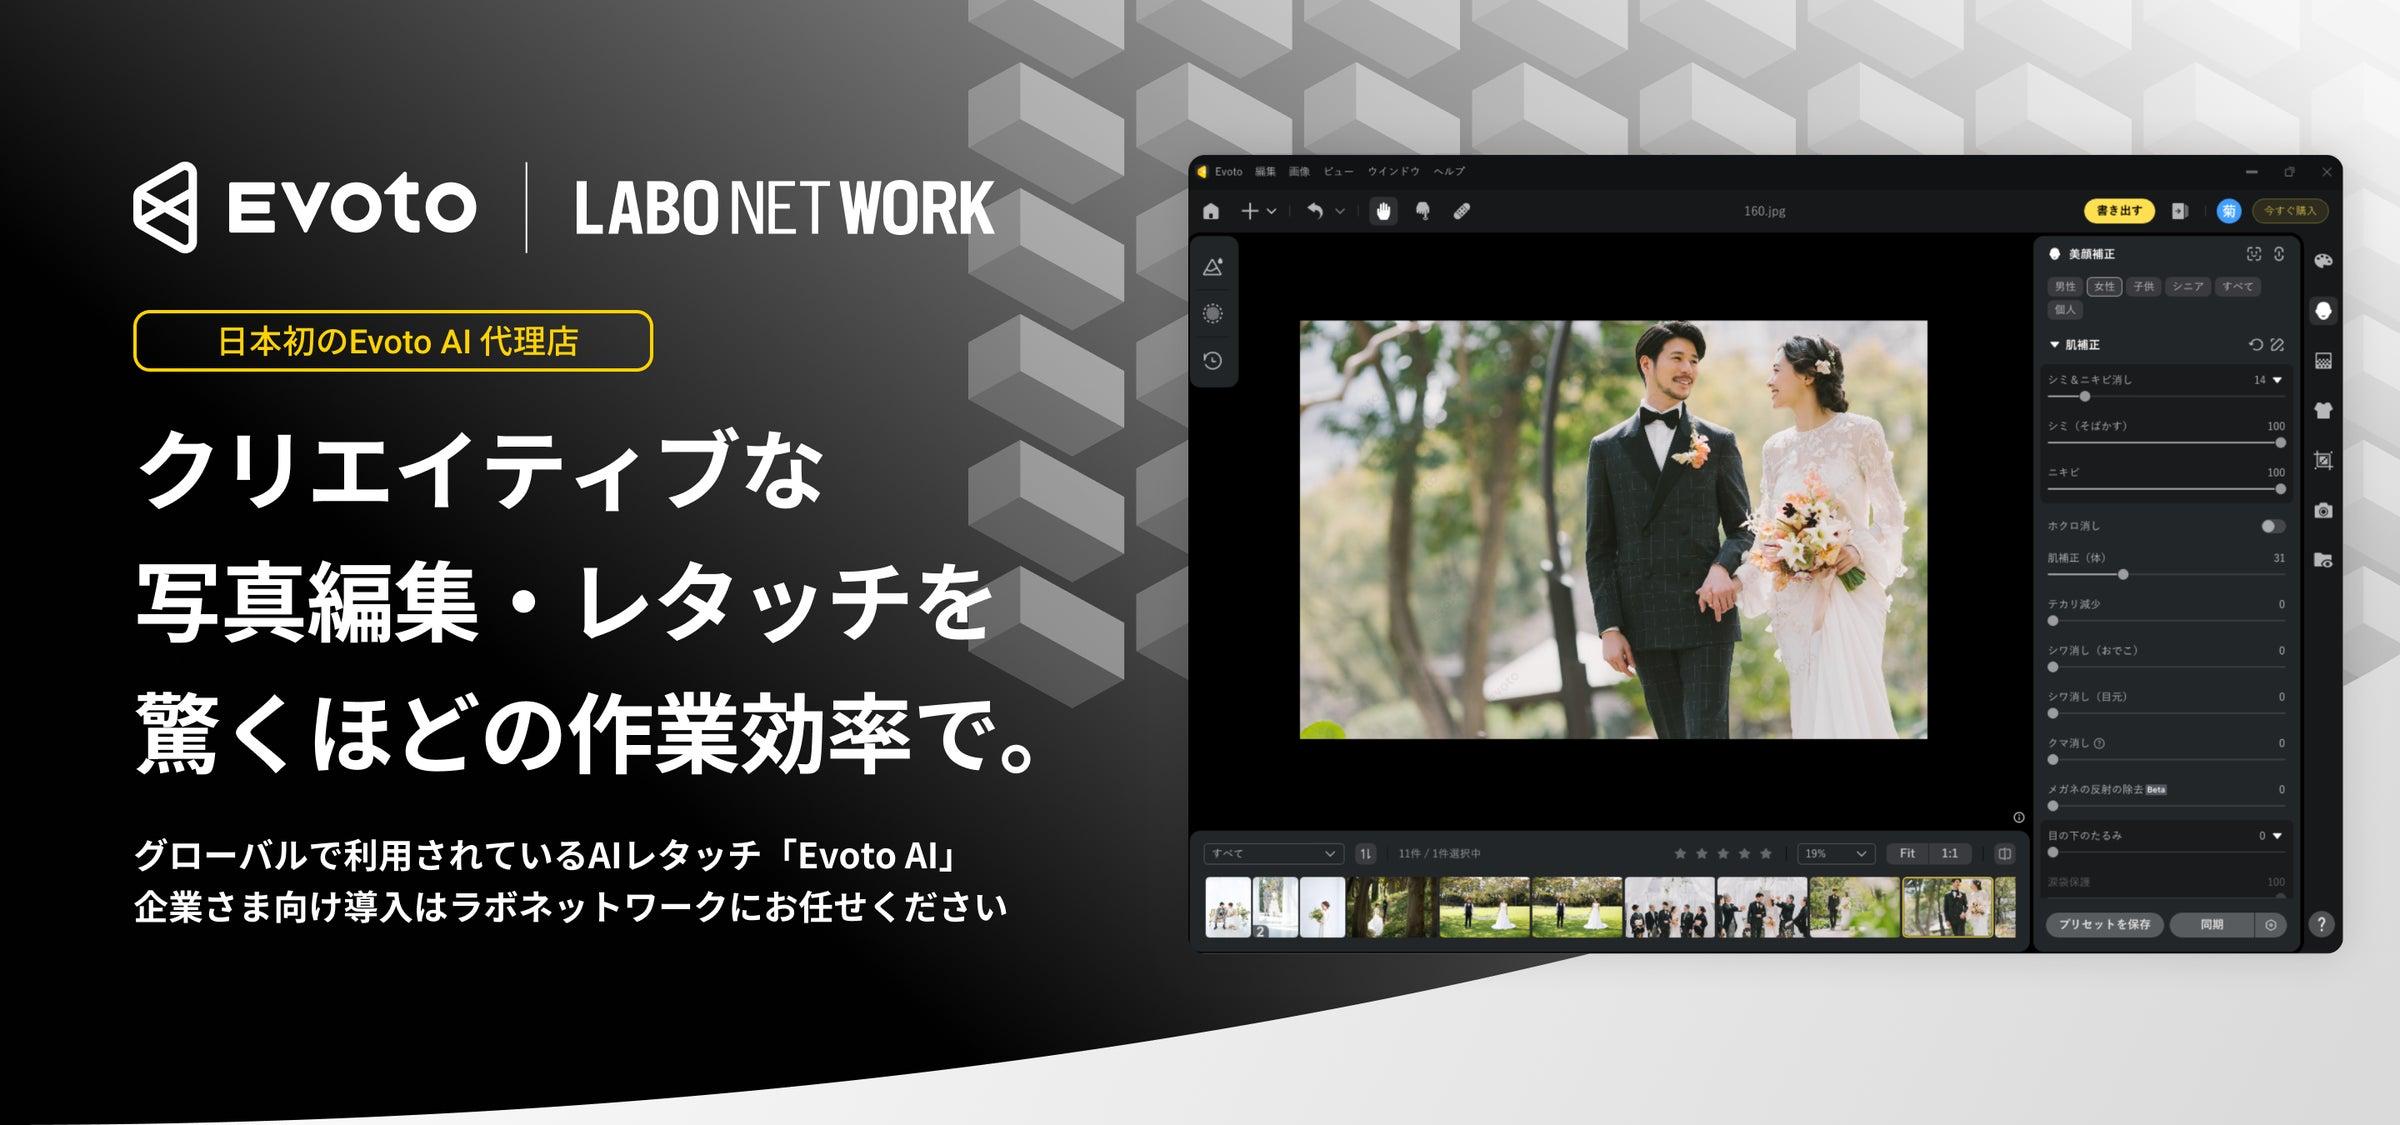Open the face retouch panel icon
Viewport: 2400px width, 1125px height.
click(2323, 311)
